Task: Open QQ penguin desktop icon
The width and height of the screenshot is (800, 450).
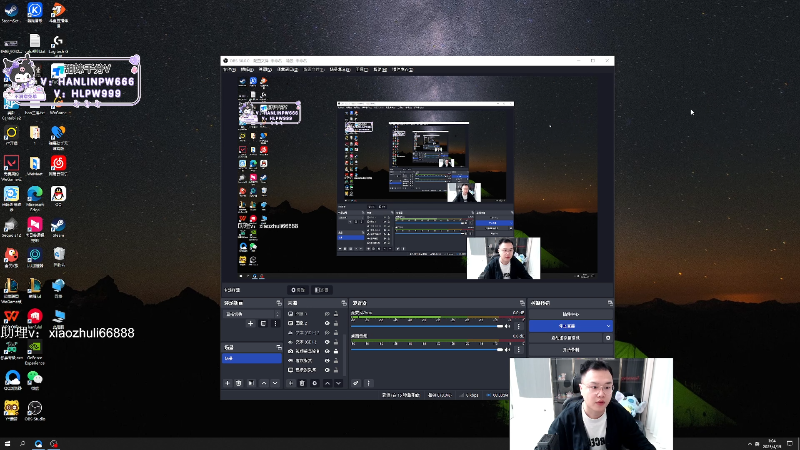Action: (x=58, y=196)
